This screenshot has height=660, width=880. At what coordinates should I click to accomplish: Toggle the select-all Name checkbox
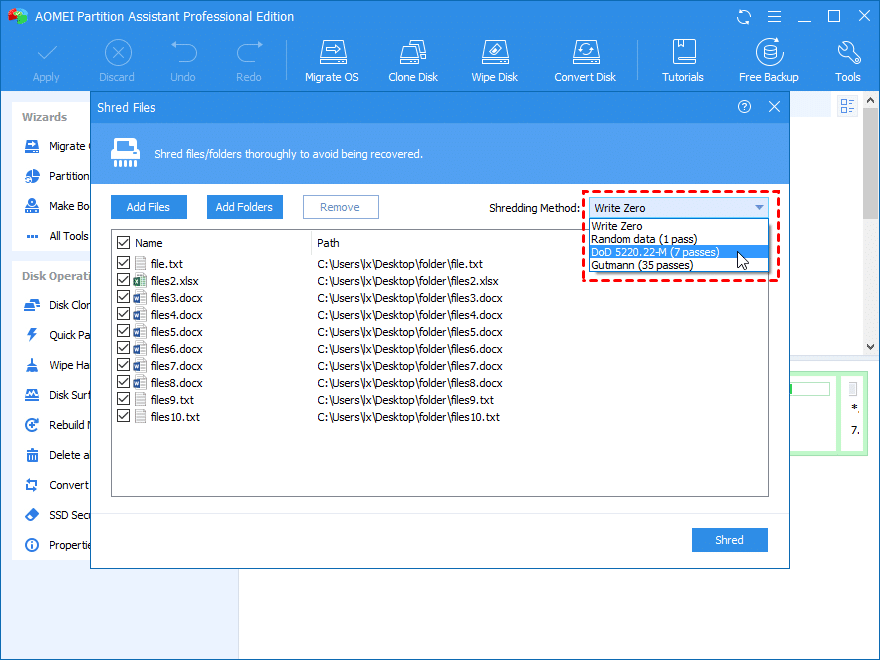click(x=123, y=242)
